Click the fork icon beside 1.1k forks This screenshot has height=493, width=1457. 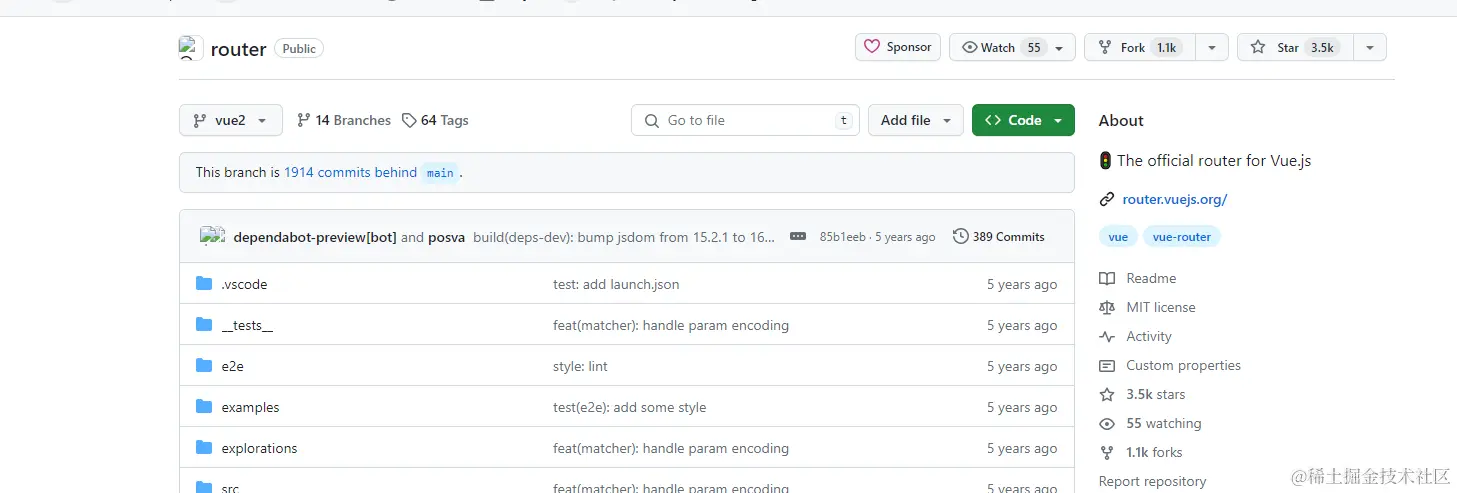[x=1107, y=452]
